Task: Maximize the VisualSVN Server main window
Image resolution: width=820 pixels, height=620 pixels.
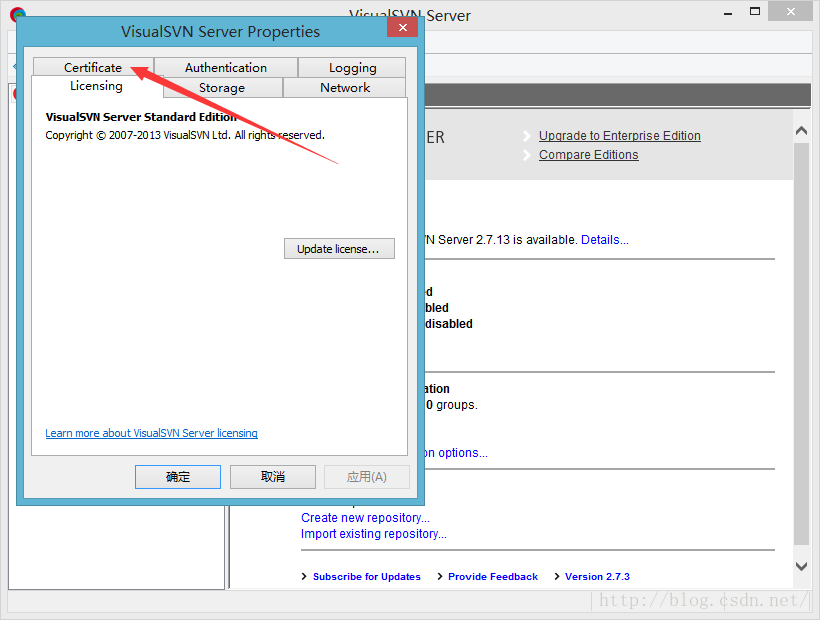Action: (755, 12)
